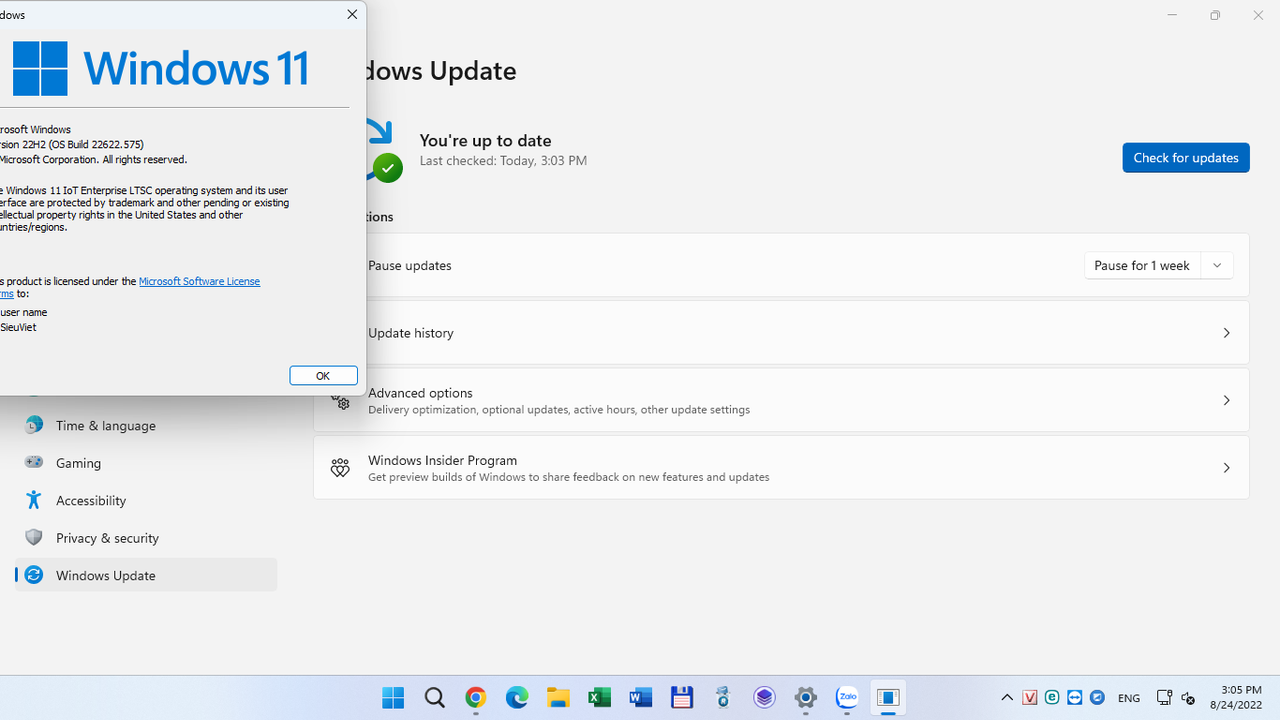Click the You're up to date heading
This screenshot has height=720, width=1280.
pyautogui.click(x=486, y=141)
